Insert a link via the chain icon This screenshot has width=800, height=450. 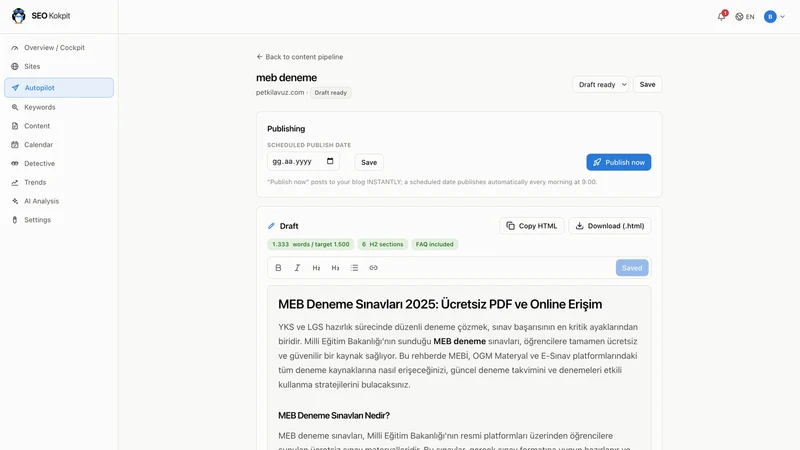point(373,268)
